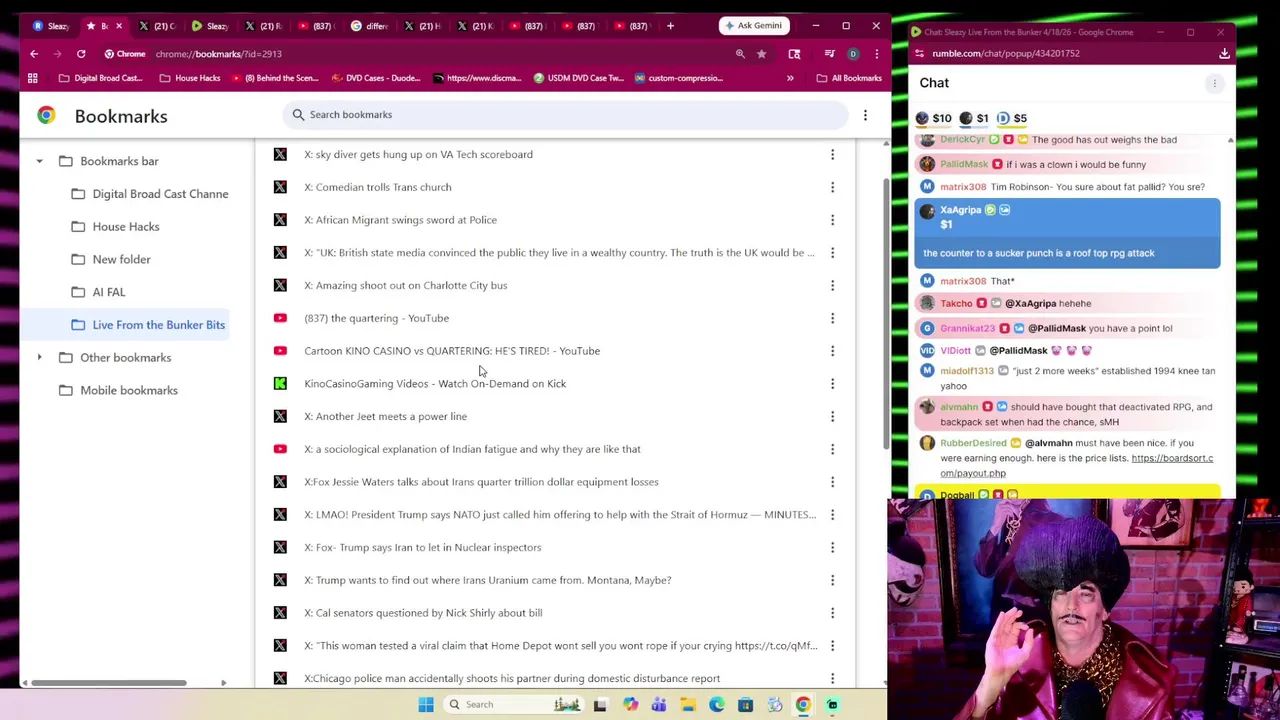Open File Explorer from the taskbar
Viewport: 1280px width, 720px height.
(688, 704)
